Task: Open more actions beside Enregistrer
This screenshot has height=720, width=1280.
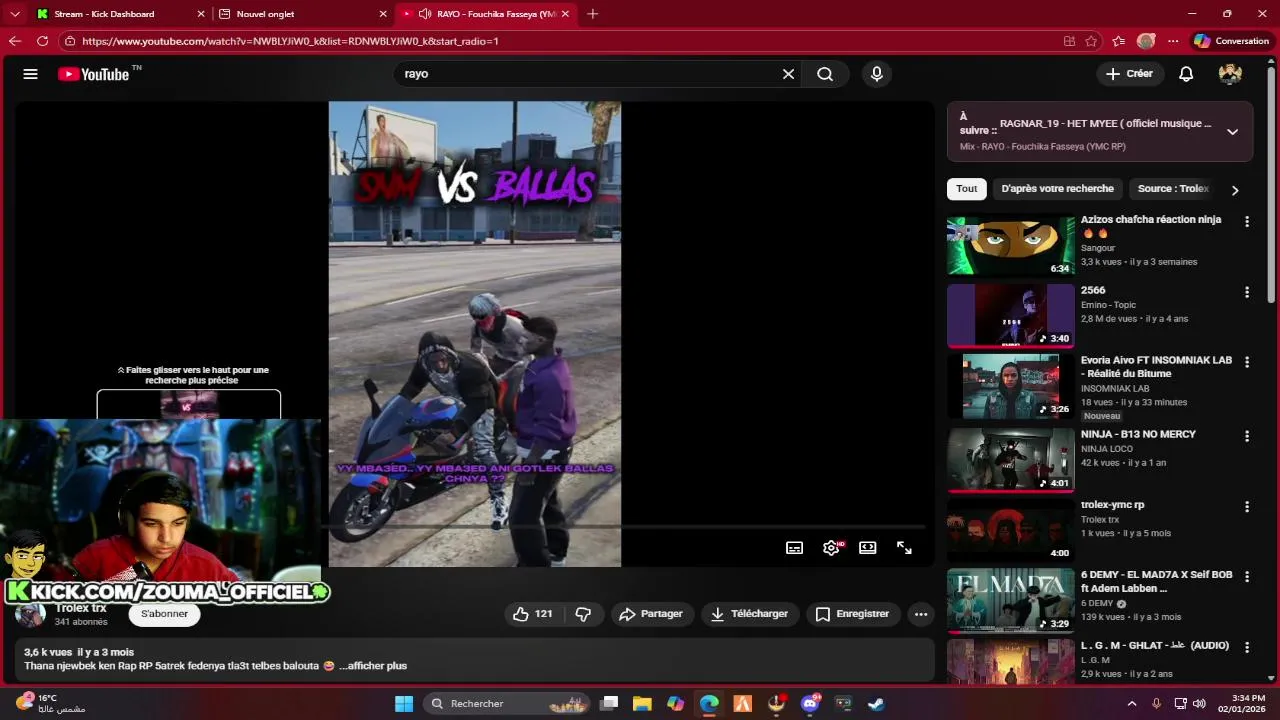Action: click(x=921, y=614)
